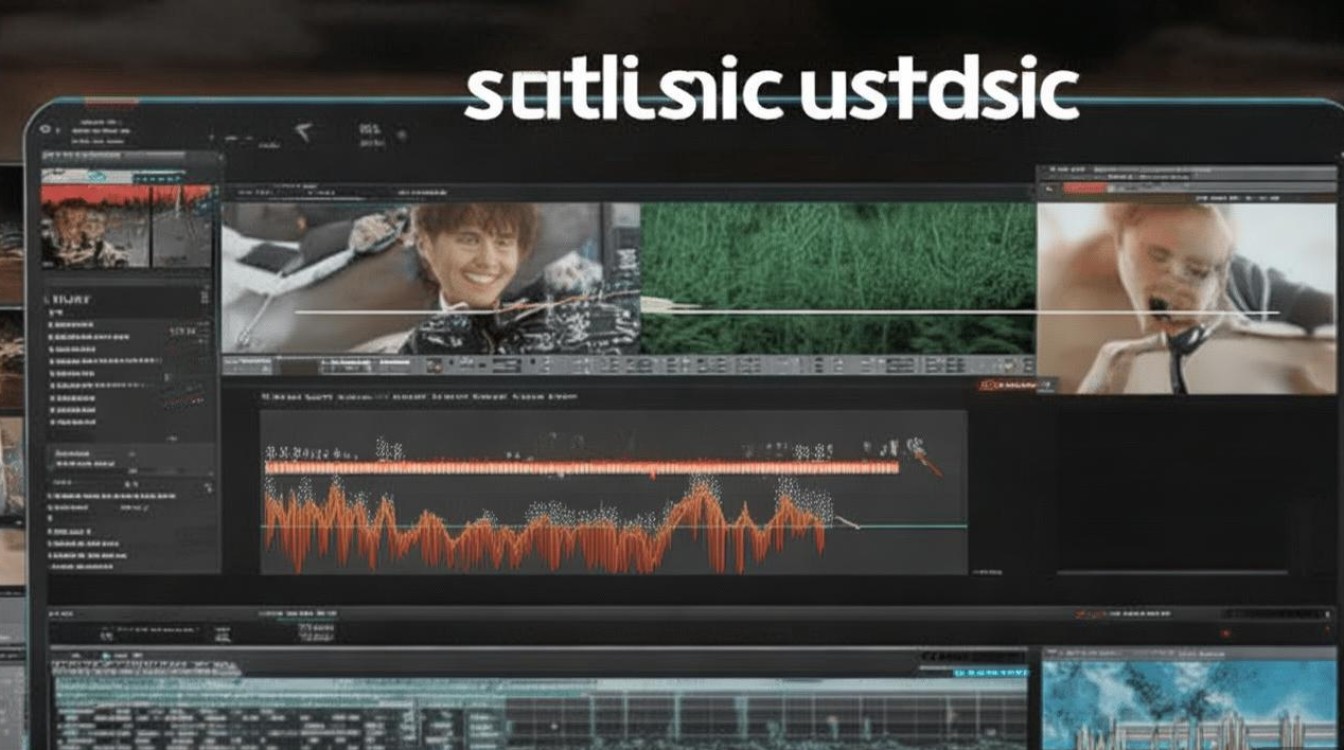Click the red bar above the orange waveform
The image size is (1344, 750).
click(580, 467)
